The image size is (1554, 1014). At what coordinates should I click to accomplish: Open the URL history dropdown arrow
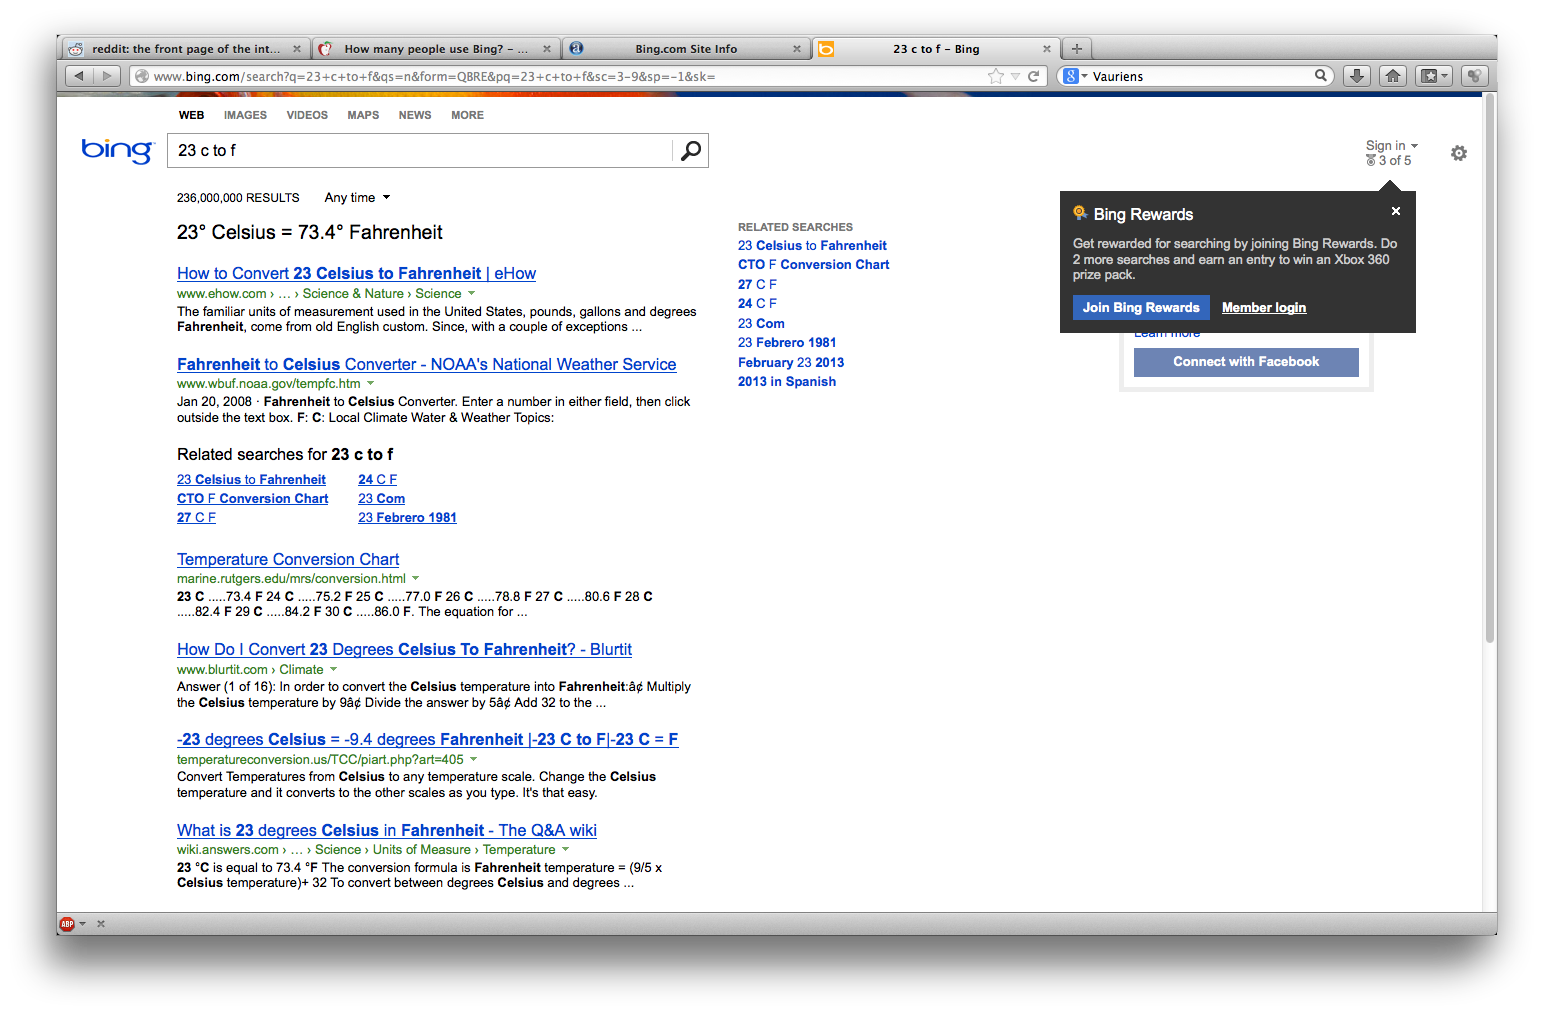click(x=1016, y=76)
